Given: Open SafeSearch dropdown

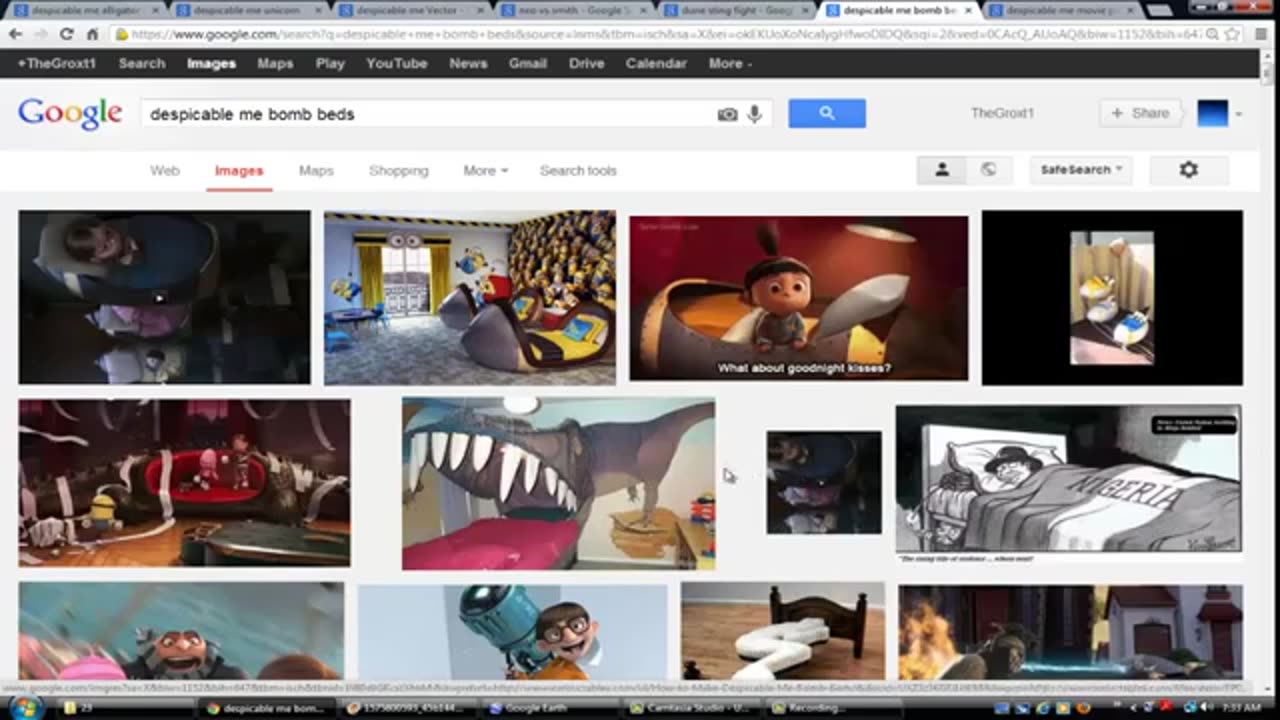Looking at the screenshot, I should pyautogui.click(x=1081, y=170).
